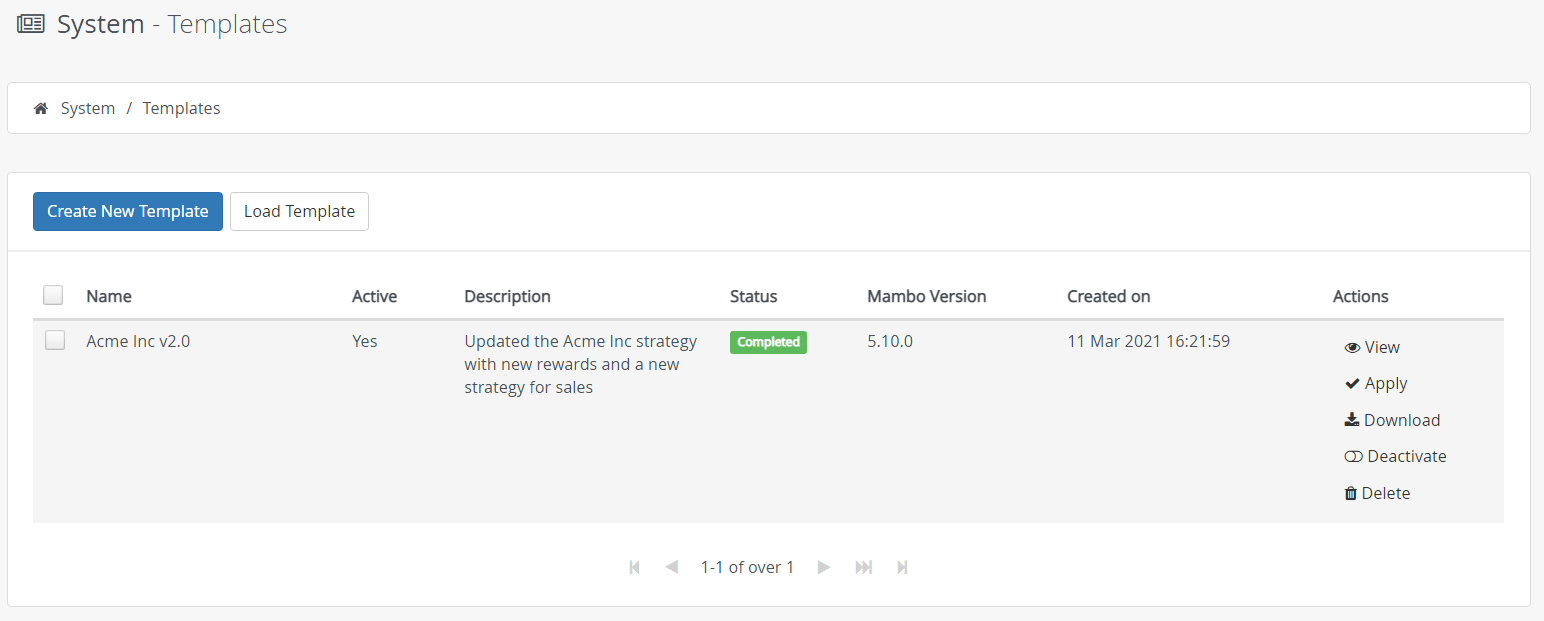Download the Acme Inc v2.0 template
1544x621 pixels.
(x=1392, y=420)
